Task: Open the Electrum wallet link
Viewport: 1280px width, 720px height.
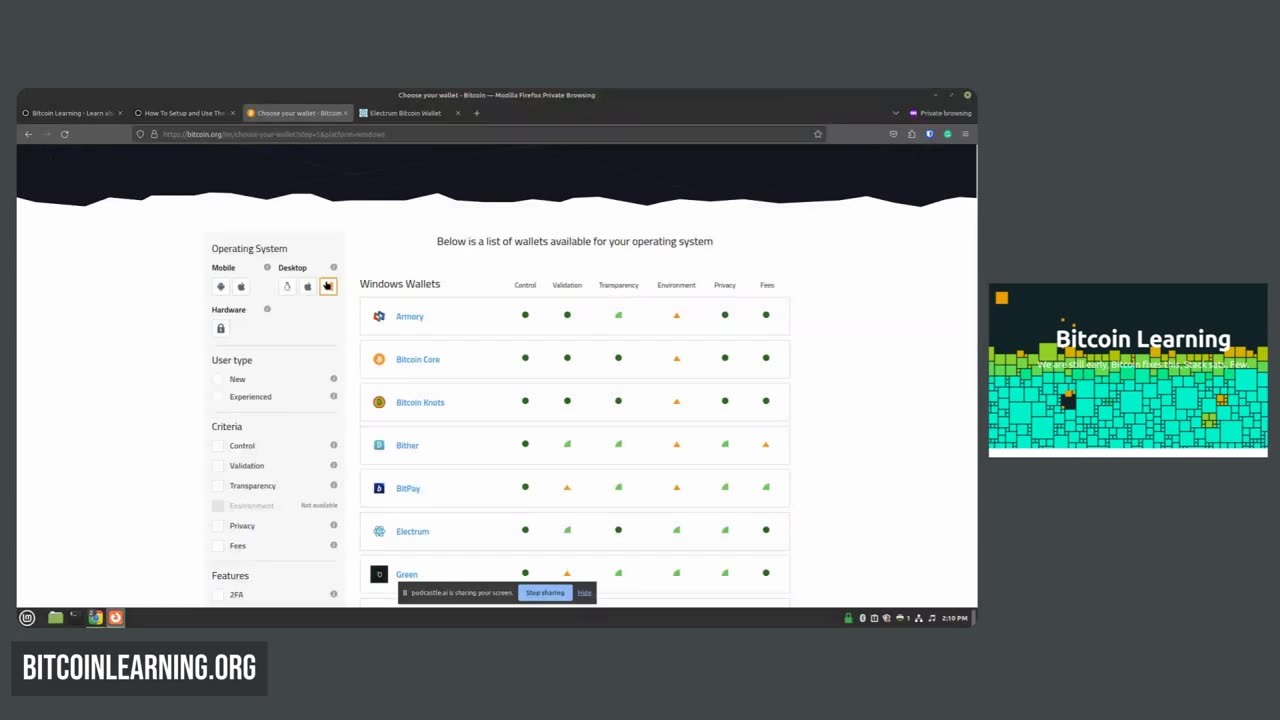Action: (x=412, y=531)
